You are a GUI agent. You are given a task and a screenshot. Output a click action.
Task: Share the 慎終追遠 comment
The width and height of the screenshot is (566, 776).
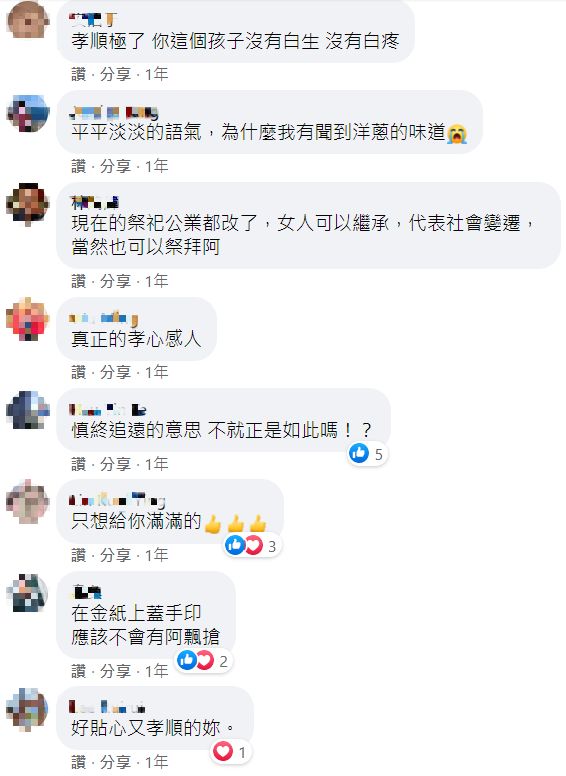tap(115, 464)
